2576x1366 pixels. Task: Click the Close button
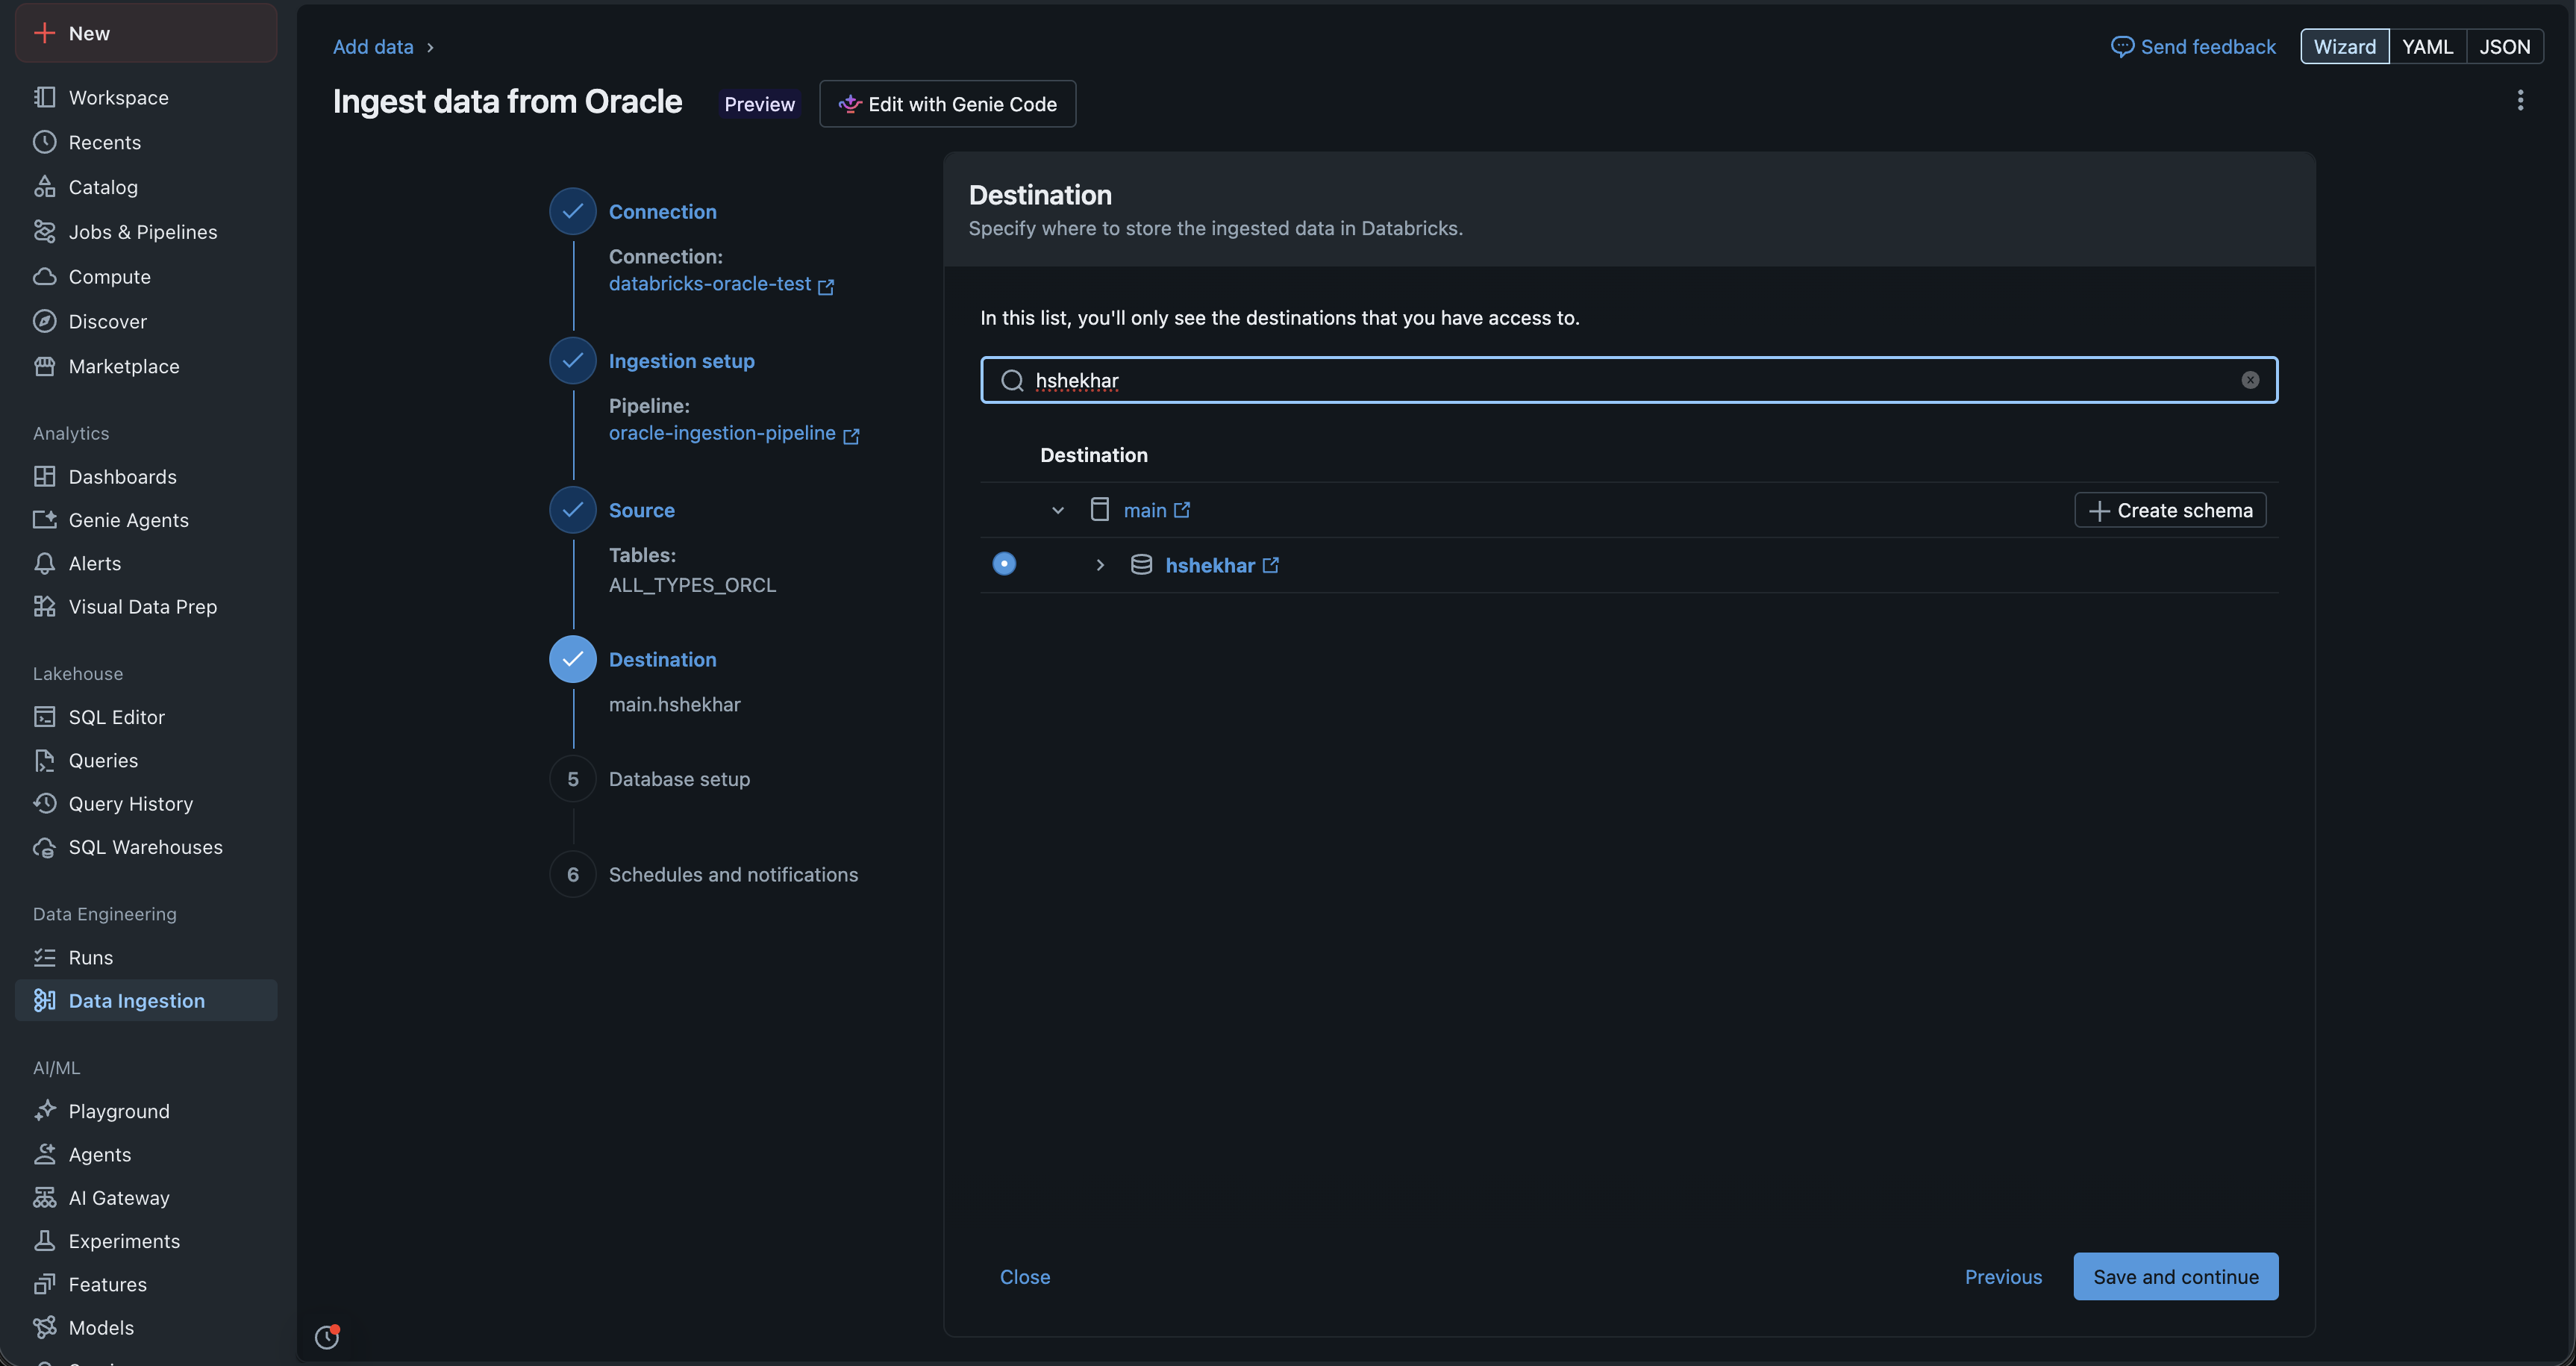pyautogui.click(x=1025, y=1276)
